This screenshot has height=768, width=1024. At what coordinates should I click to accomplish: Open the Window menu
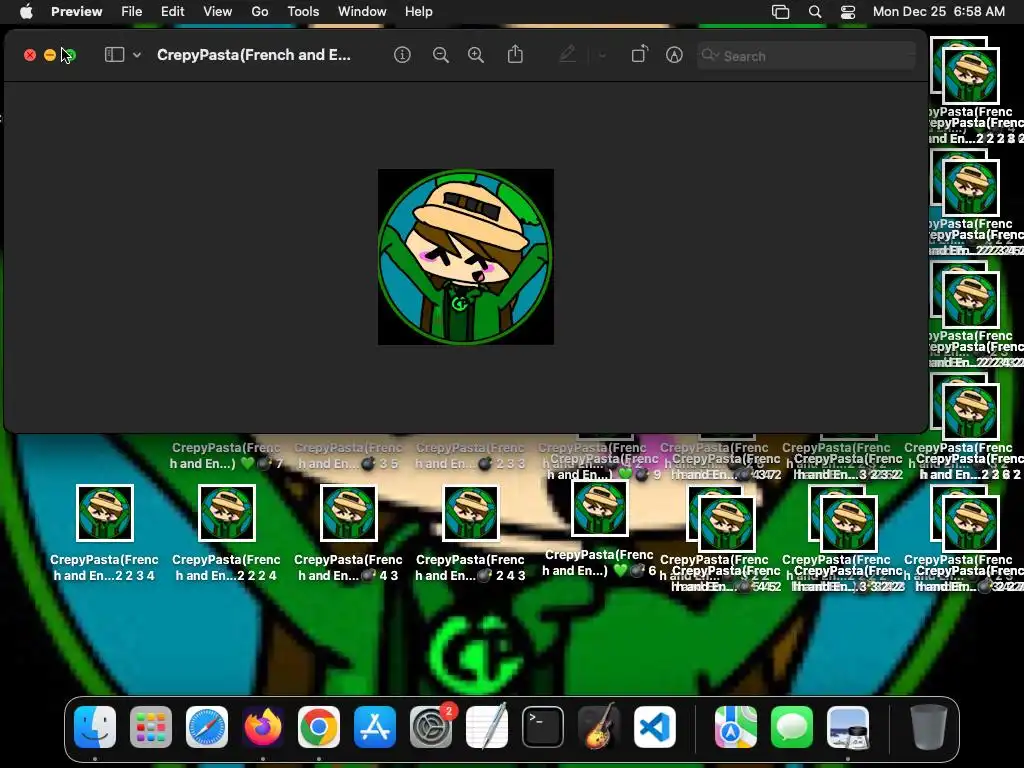(362, 11)
